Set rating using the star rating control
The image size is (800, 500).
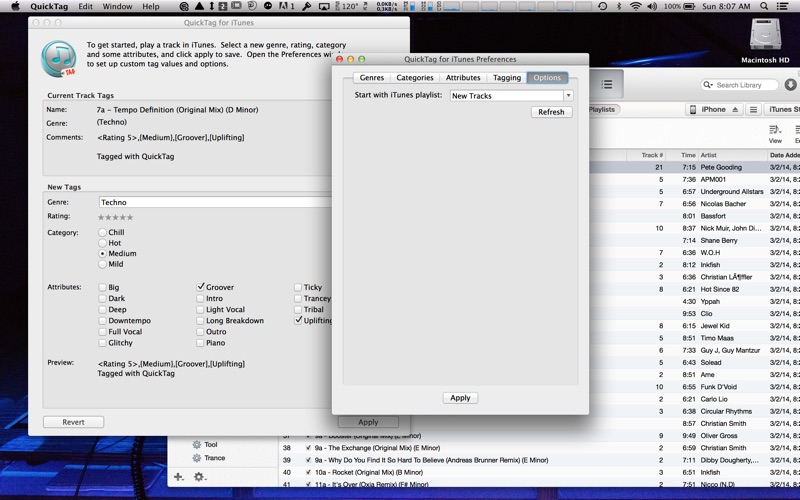tap(115, 217)
